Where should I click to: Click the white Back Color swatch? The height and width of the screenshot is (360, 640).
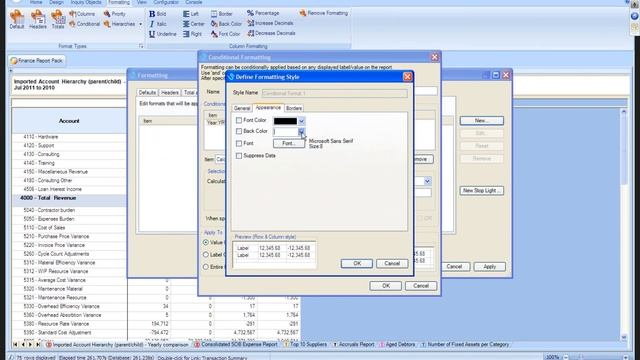point(285,131)
